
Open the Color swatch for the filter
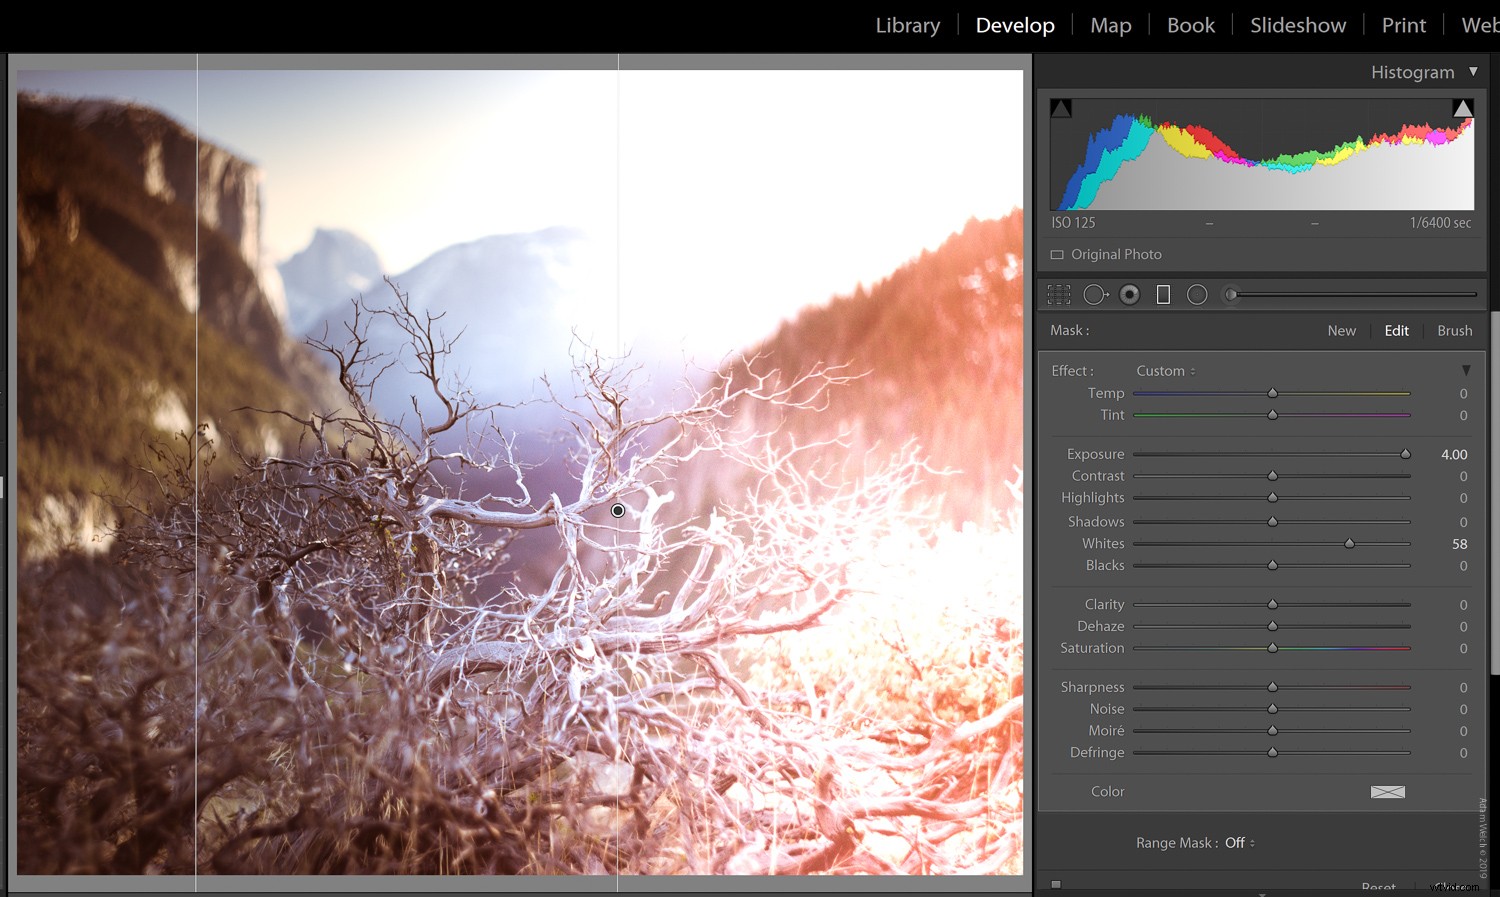point(1389,791)
